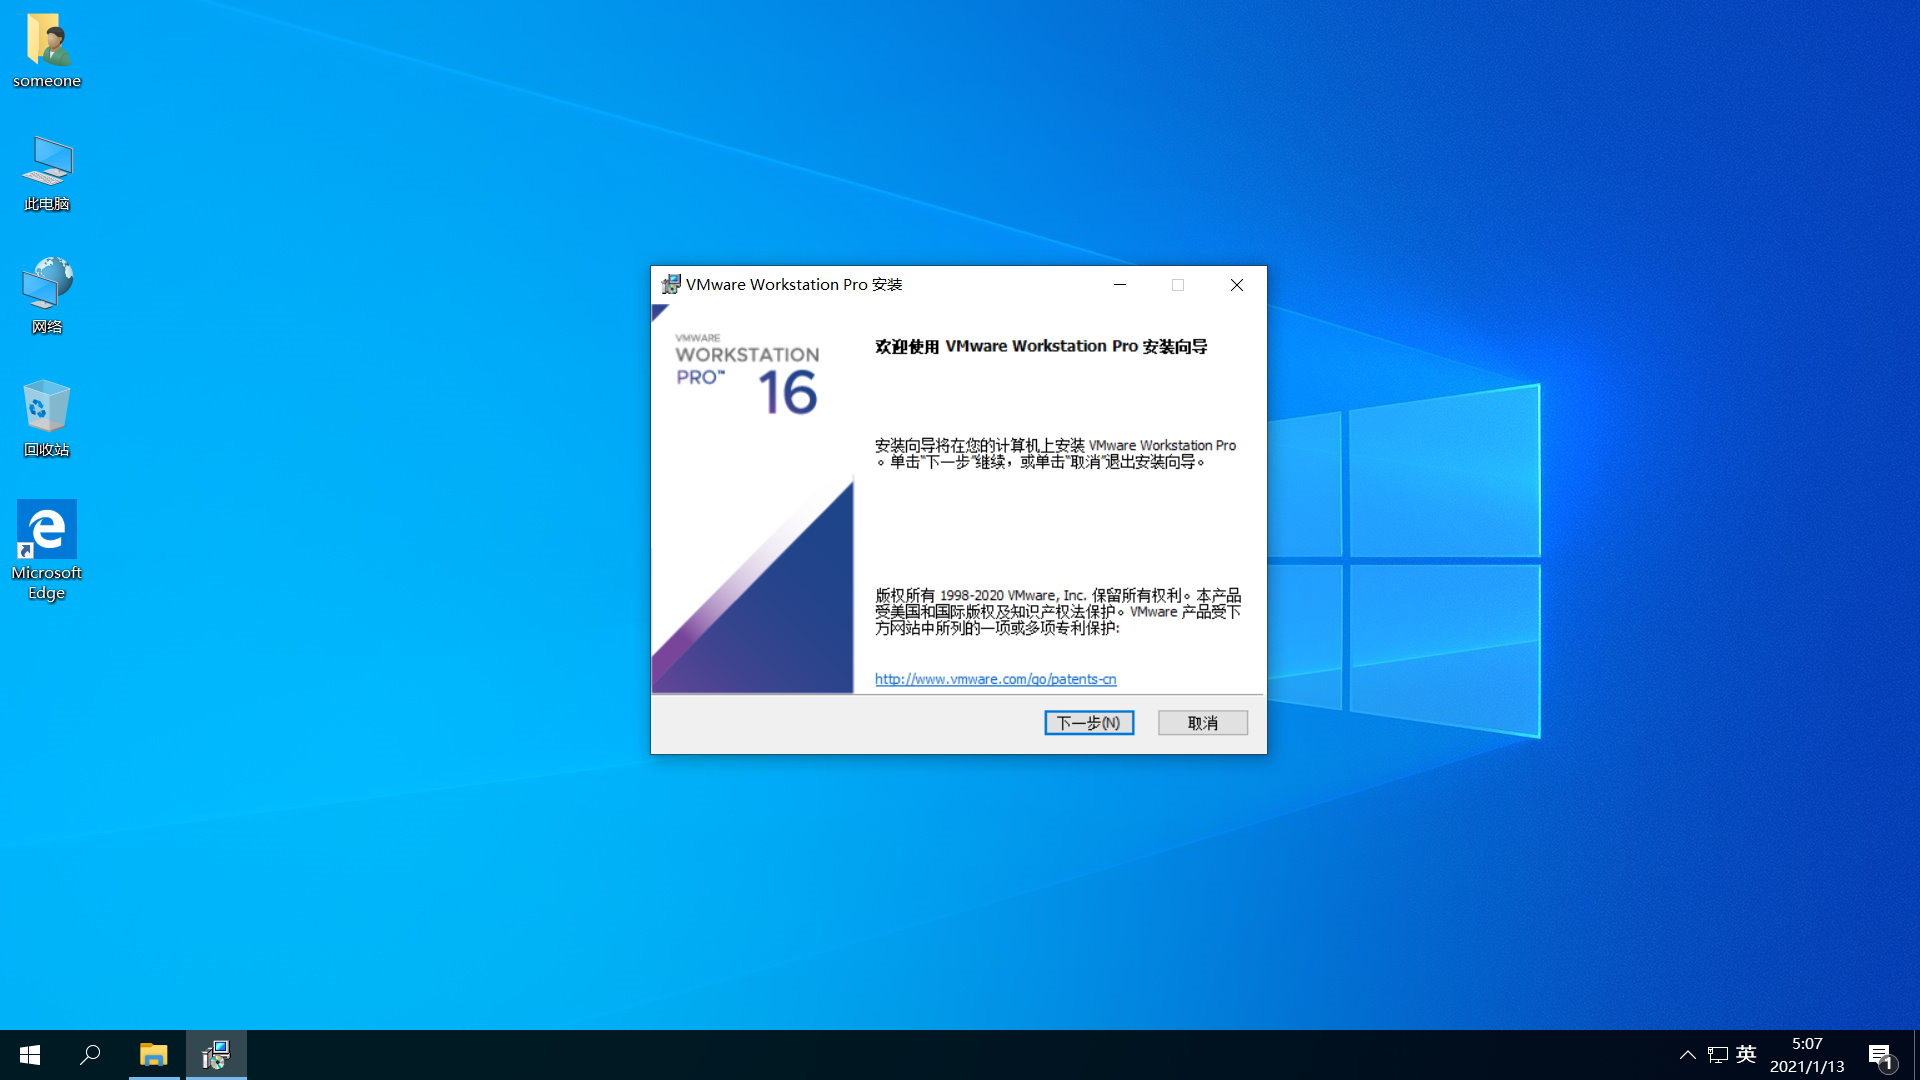
Task: Expand the hidden system tray icons chevron
Action: [1688, 1055]
